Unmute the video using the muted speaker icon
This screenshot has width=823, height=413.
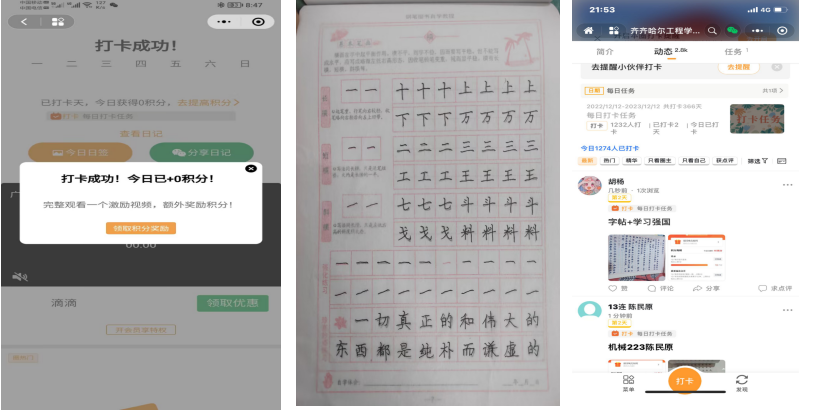tap(18, 276)
